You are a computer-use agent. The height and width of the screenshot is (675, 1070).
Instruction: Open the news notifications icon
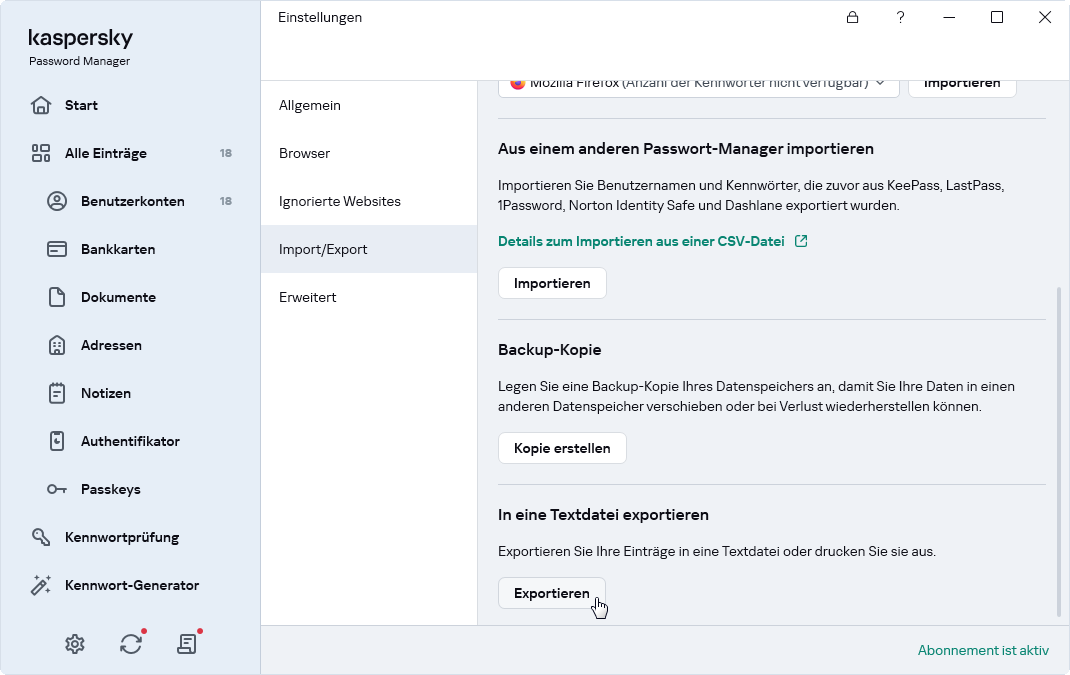click(x=187, y=644)
